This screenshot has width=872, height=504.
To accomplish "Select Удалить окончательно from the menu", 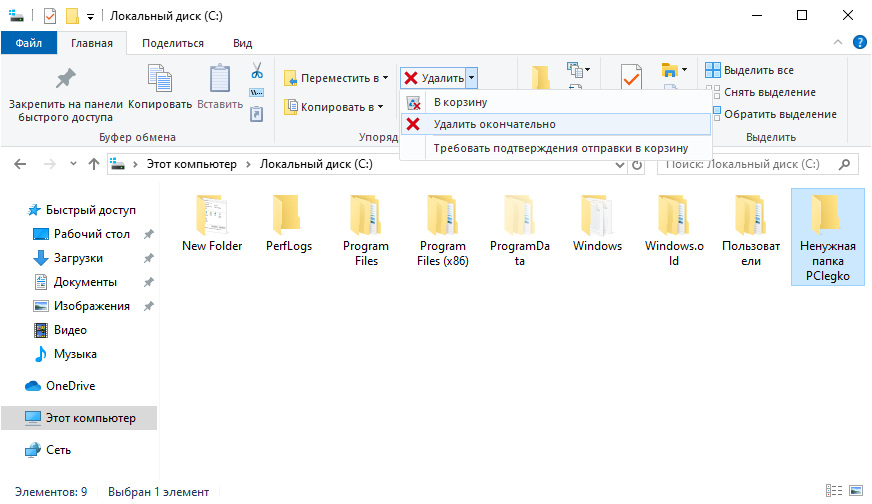I will (494, 124).
